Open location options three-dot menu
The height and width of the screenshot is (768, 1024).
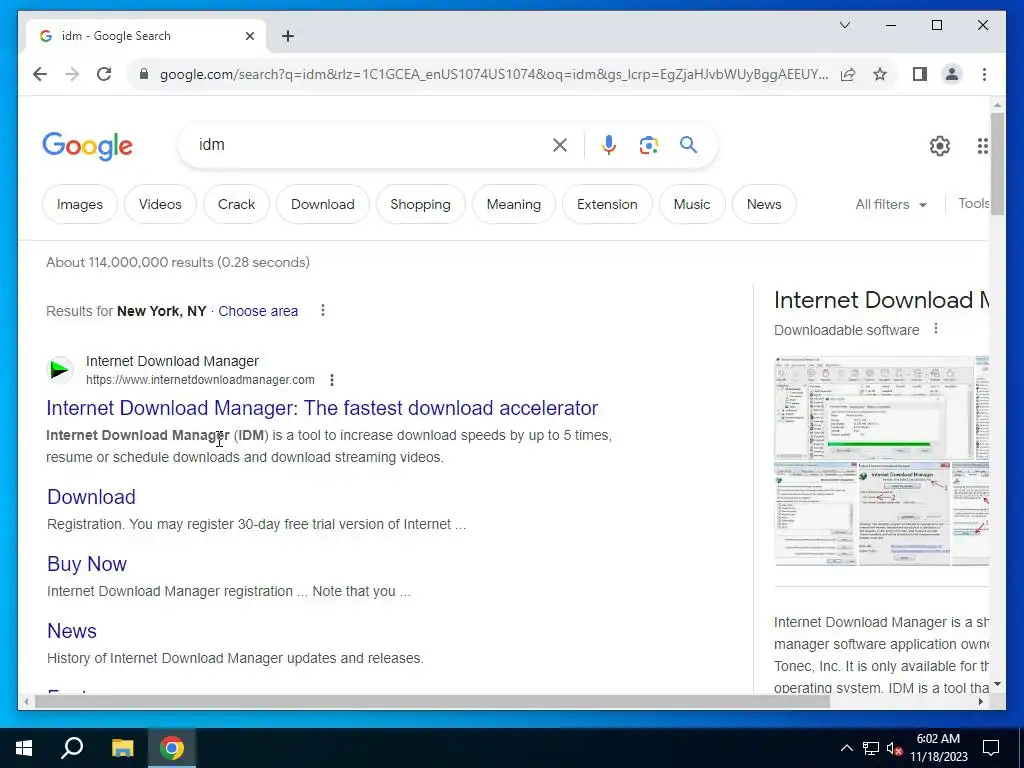(323, 311)
